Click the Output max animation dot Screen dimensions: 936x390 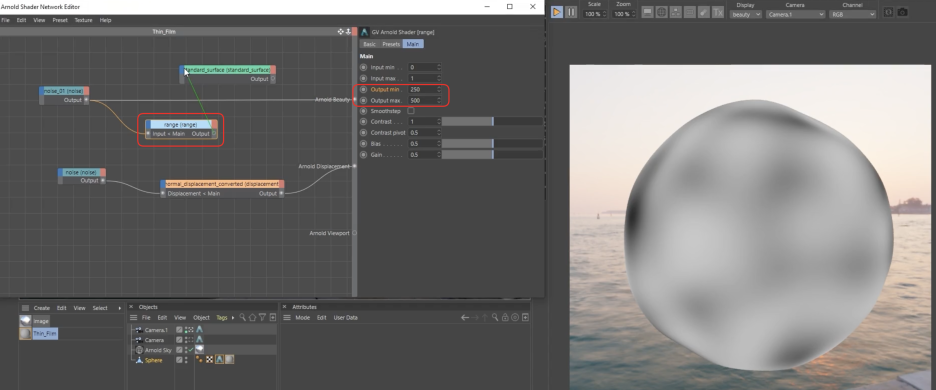(364, 100)
